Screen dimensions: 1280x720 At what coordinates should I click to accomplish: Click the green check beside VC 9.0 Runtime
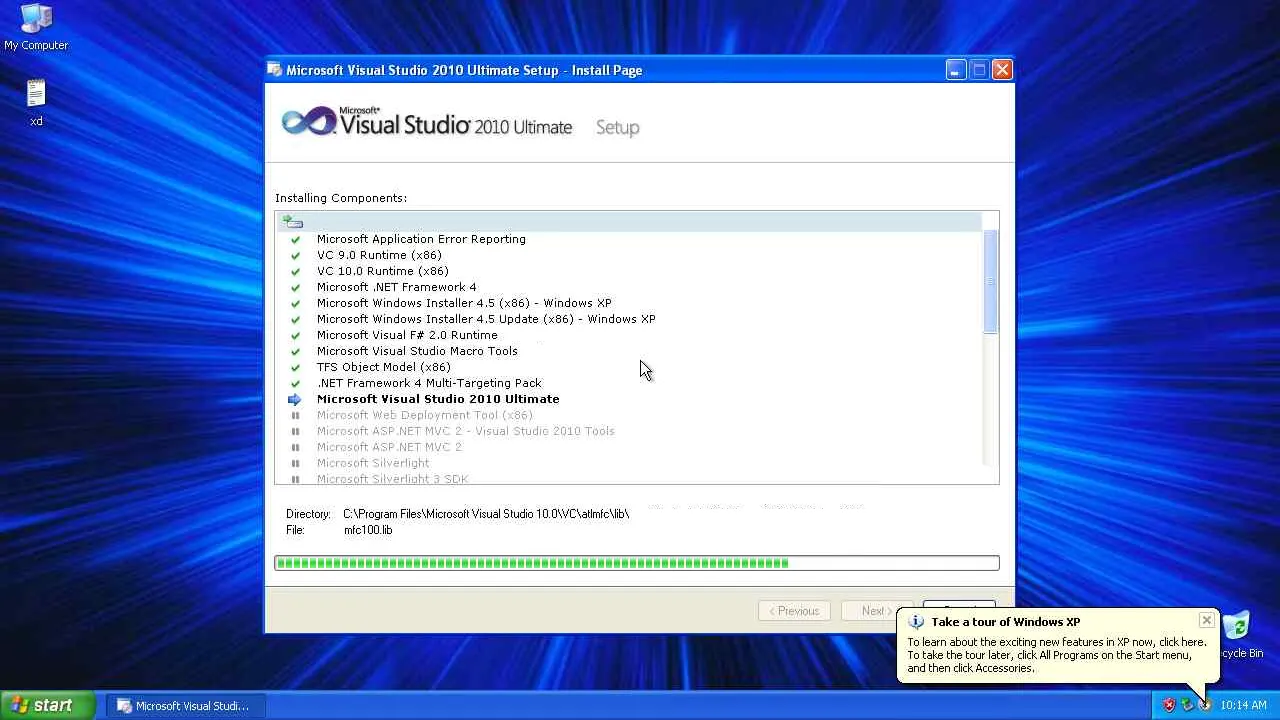[x=295, y=256]
